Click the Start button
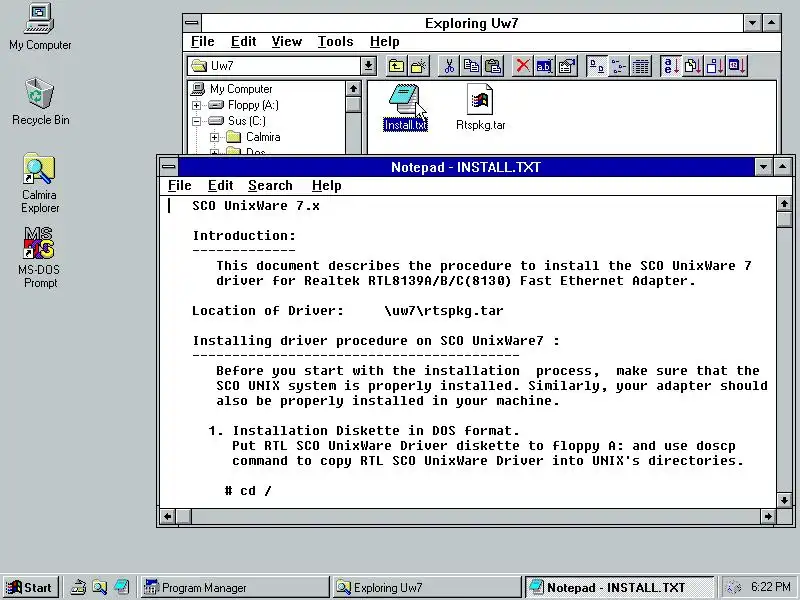 (30, 588)
